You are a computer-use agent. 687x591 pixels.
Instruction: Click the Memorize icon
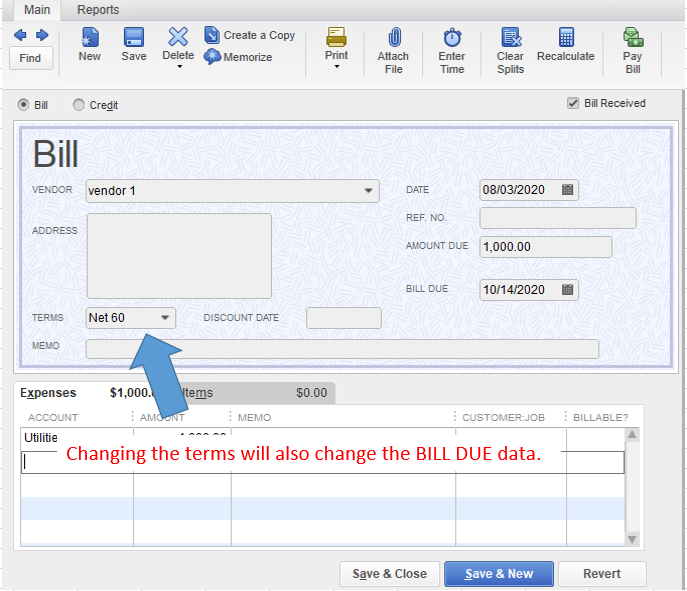212,57
